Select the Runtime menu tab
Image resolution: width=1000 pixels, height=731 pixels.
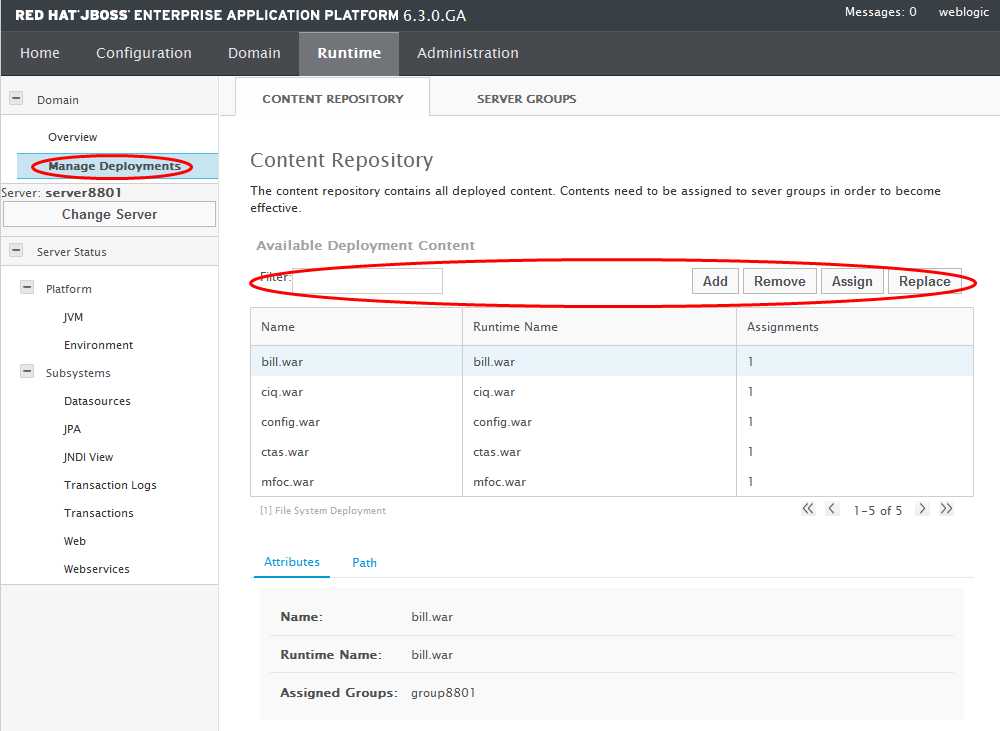349,54
